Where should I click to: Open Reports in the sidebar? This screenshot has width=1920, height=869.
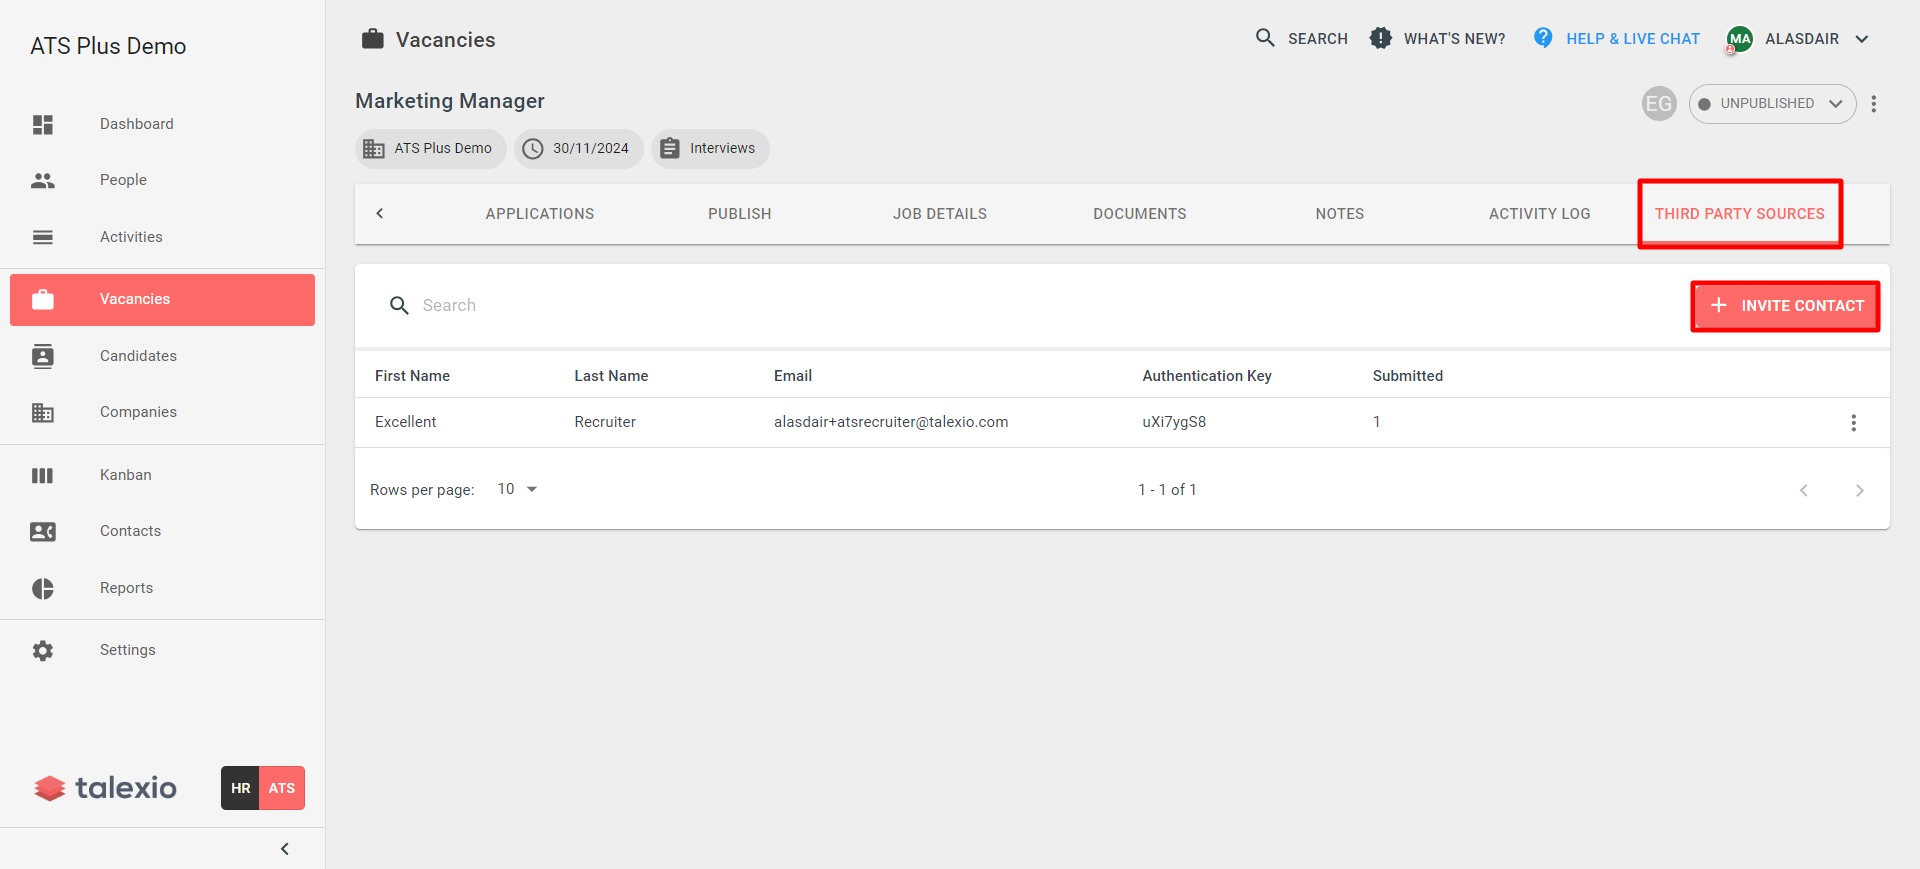pos(162,588)
